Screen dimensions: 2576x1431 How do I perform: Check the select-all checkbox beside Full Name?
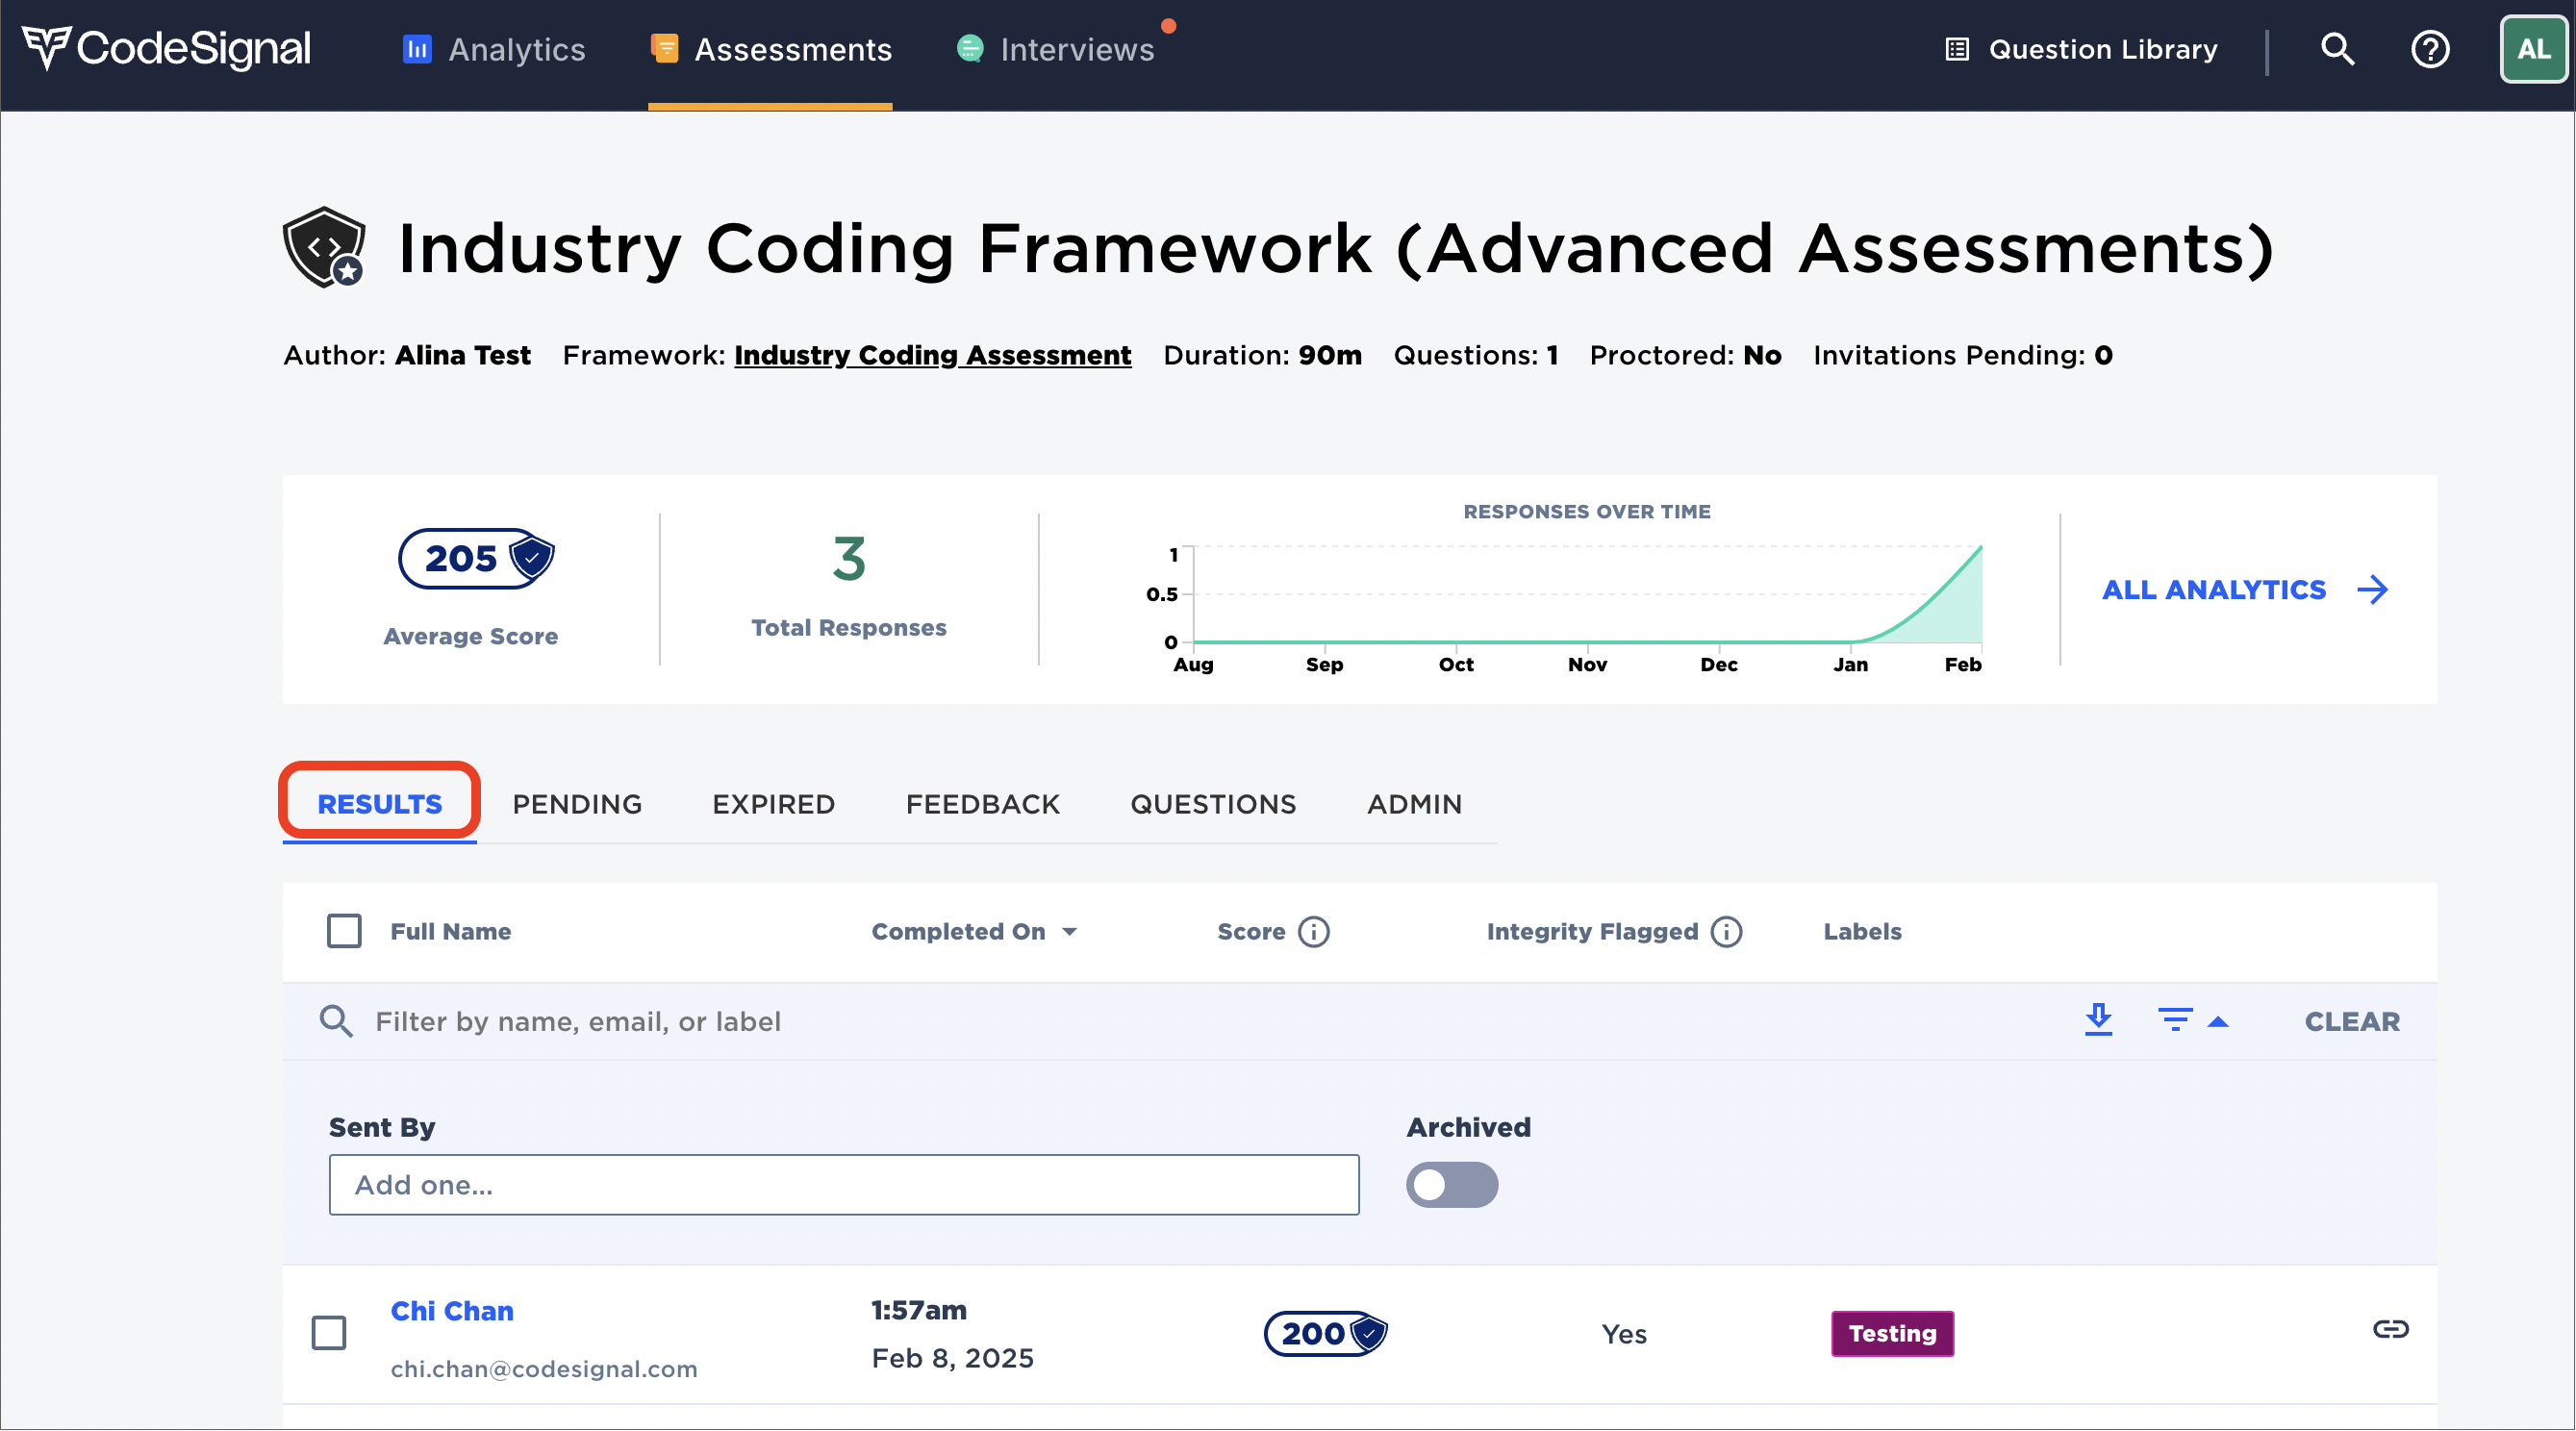[344, 931]
